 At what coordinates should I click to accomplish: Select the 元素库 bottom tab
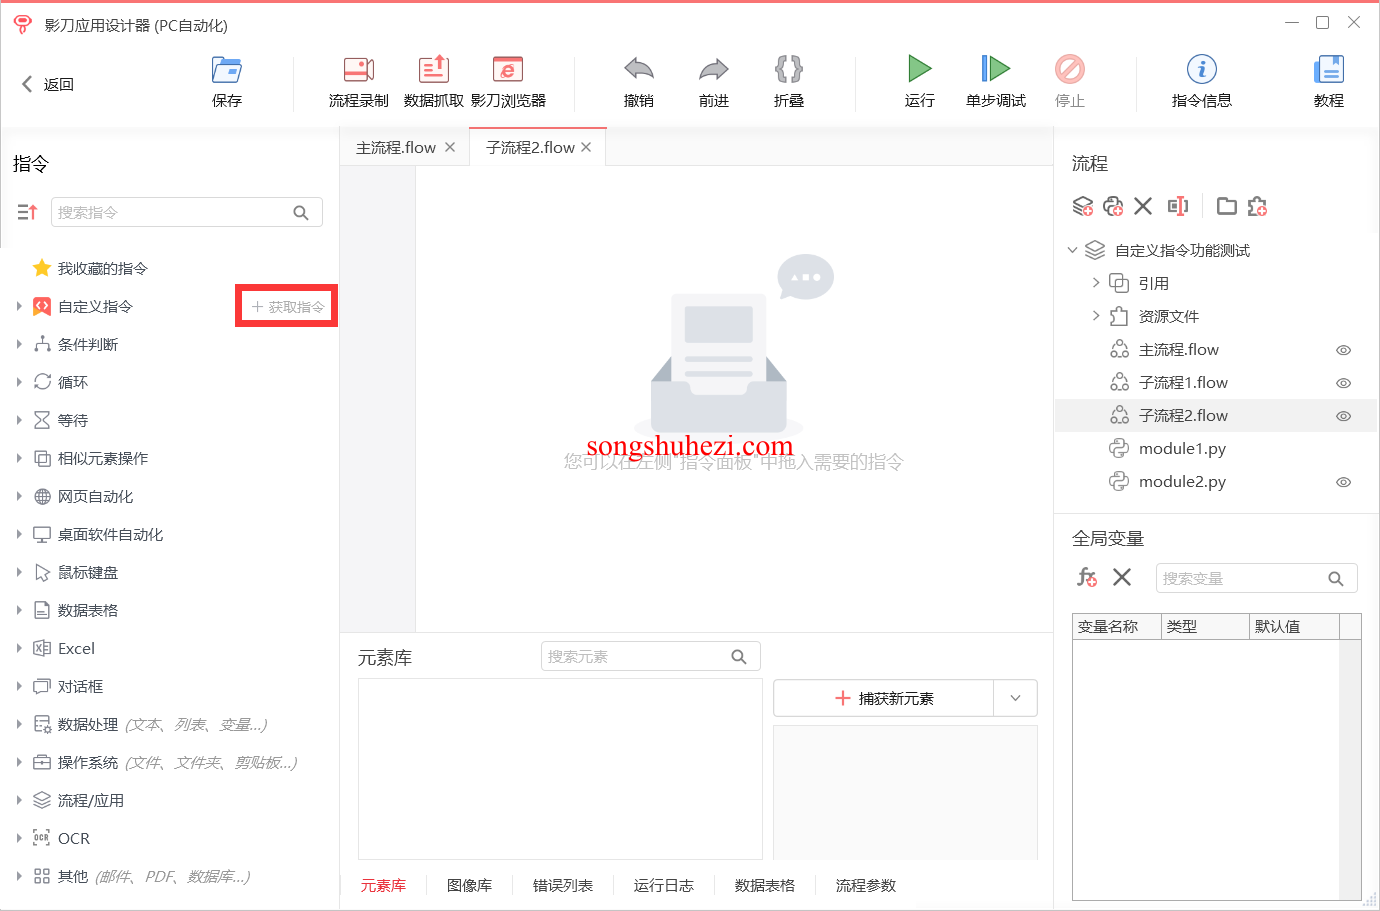click(x=383, y=885)
